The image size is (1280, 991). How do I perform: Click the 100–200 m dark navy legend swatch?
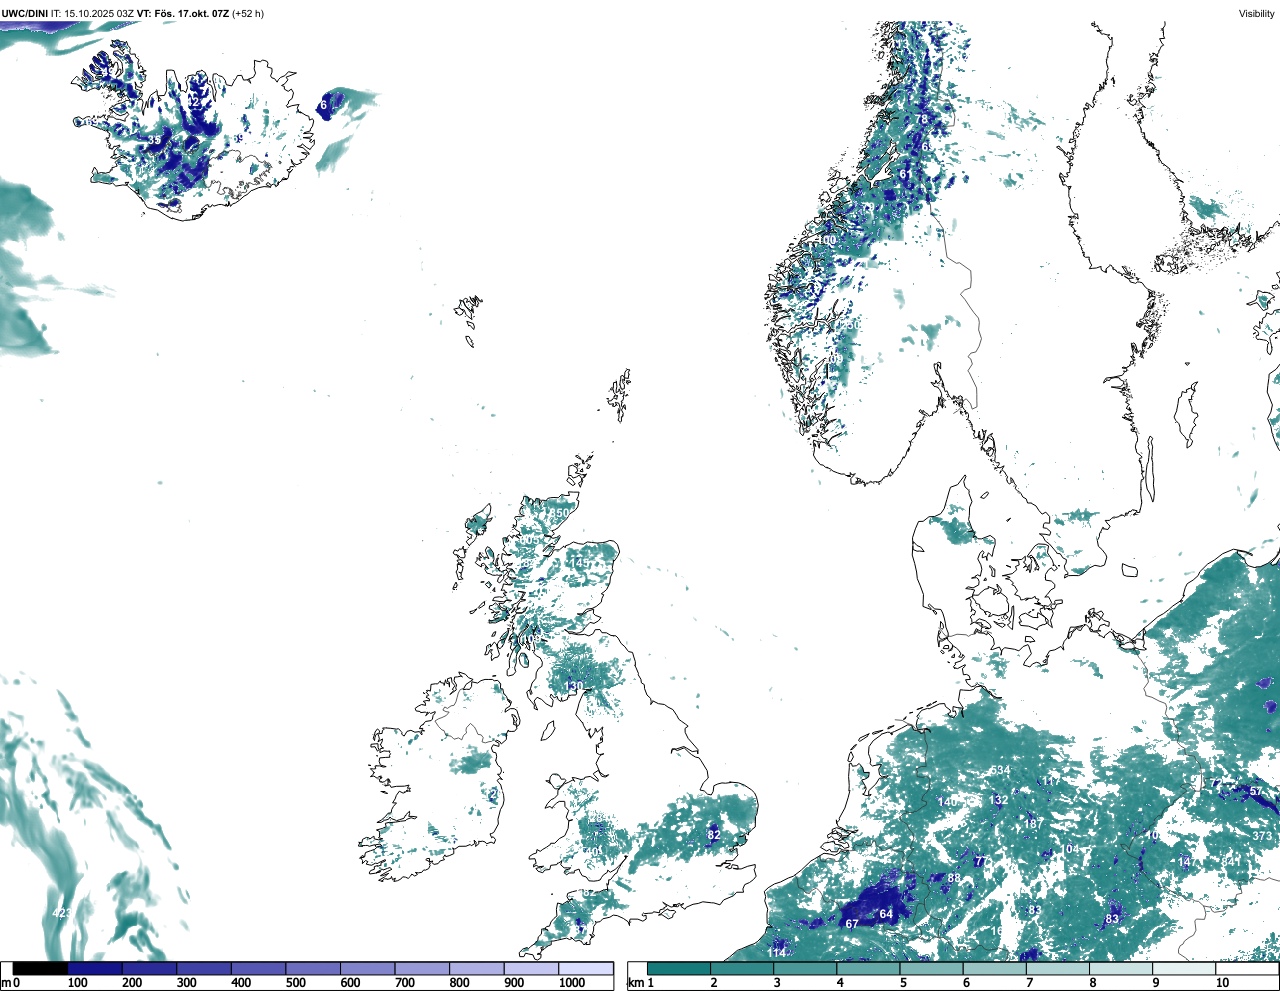(95, 968)
